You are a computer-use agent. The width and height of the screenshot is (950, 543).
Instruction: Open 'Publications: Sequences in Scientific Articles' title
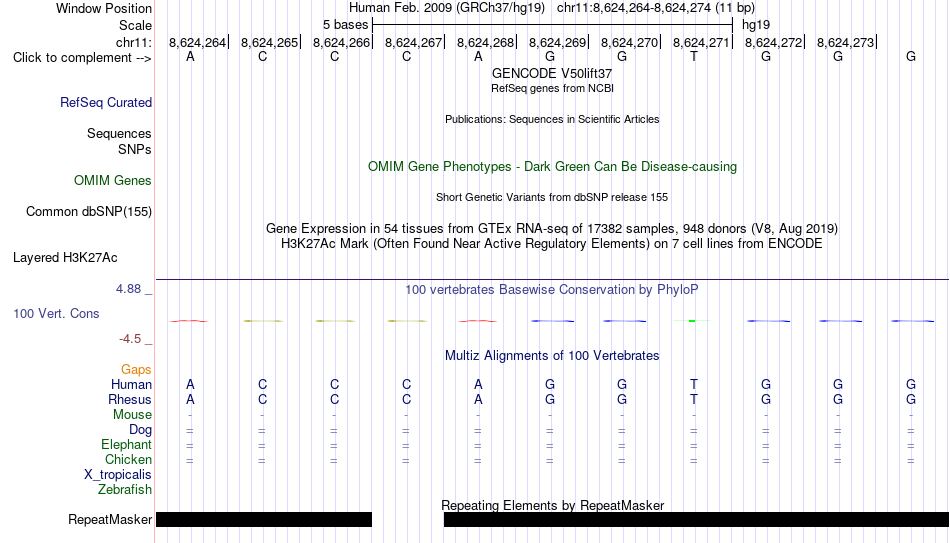552,119
